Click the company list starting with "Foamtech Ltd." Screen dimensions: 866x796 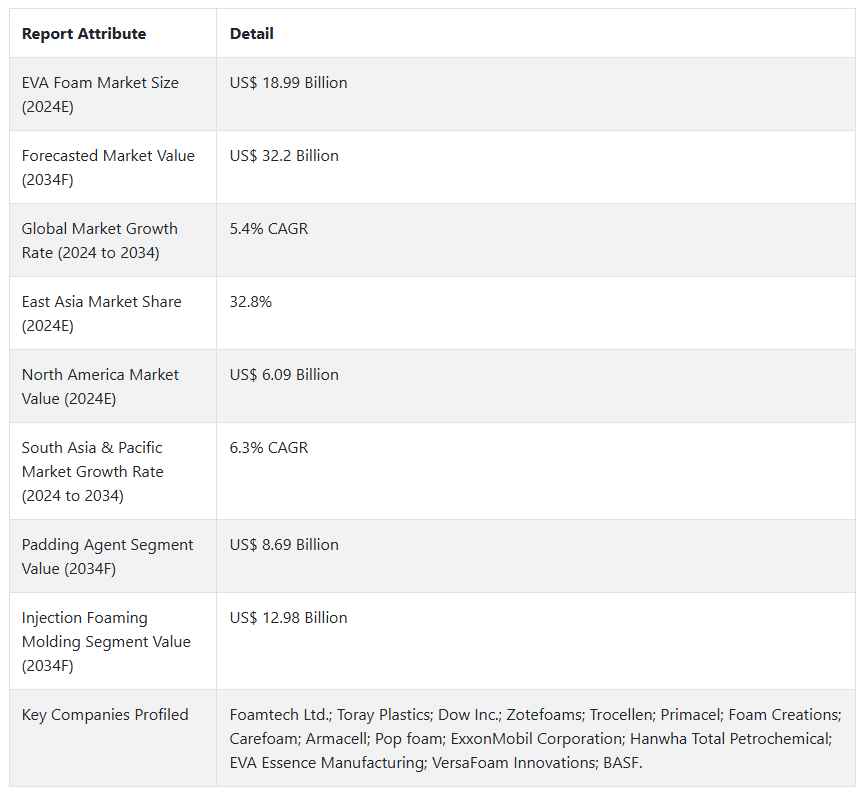coord(535,738)
